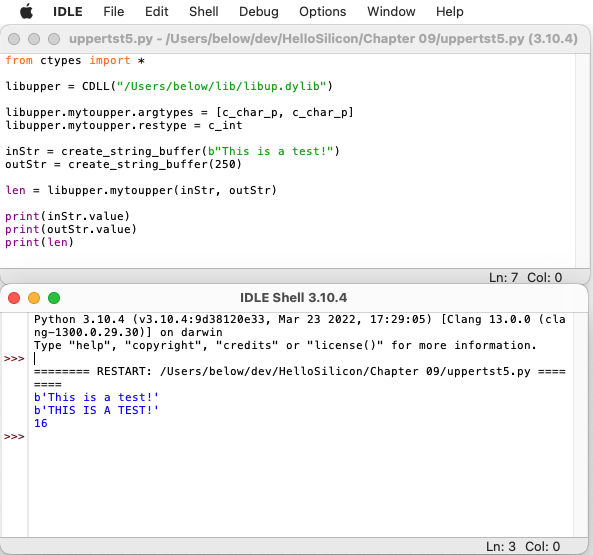593x555 pixels.
Task: Open the Shell menu
Action: pyautogui.click(x=203, y=12)
